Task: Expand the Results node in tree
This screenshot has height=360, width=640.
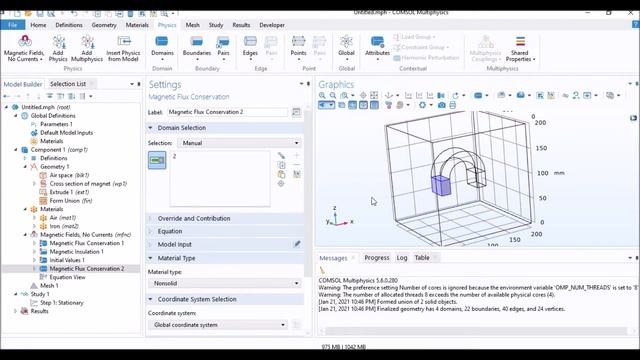Action: click(x=16, y=311)
